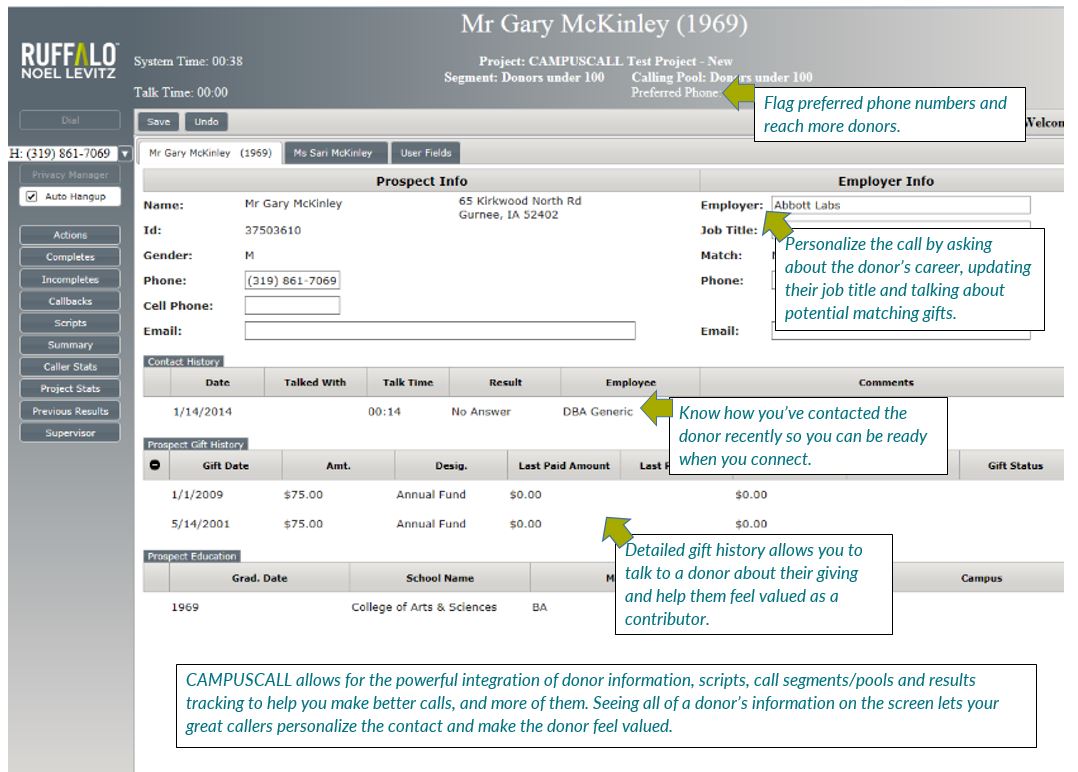This screenshot has height=772, width=1078.
Task: Click the prospect Id value 37503610
Action: (273, 230)
